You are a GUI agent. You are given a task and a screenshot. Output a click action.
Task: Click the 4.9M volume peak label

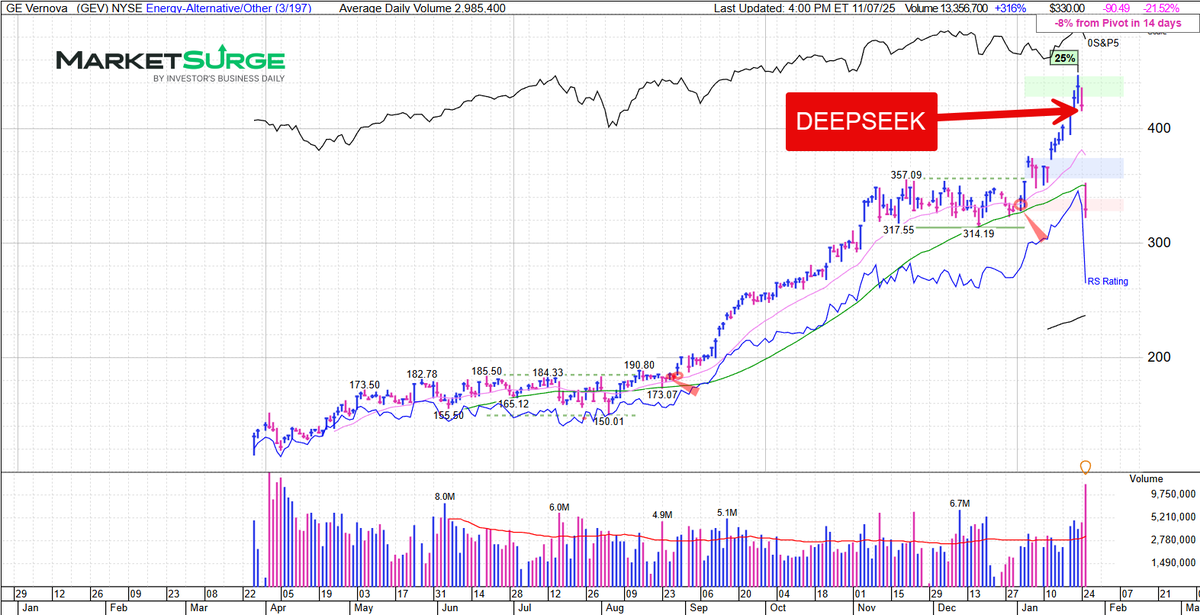point(662,514)
